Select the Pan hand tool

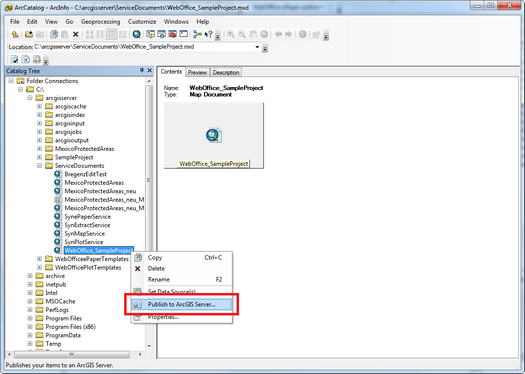point(253,34)
